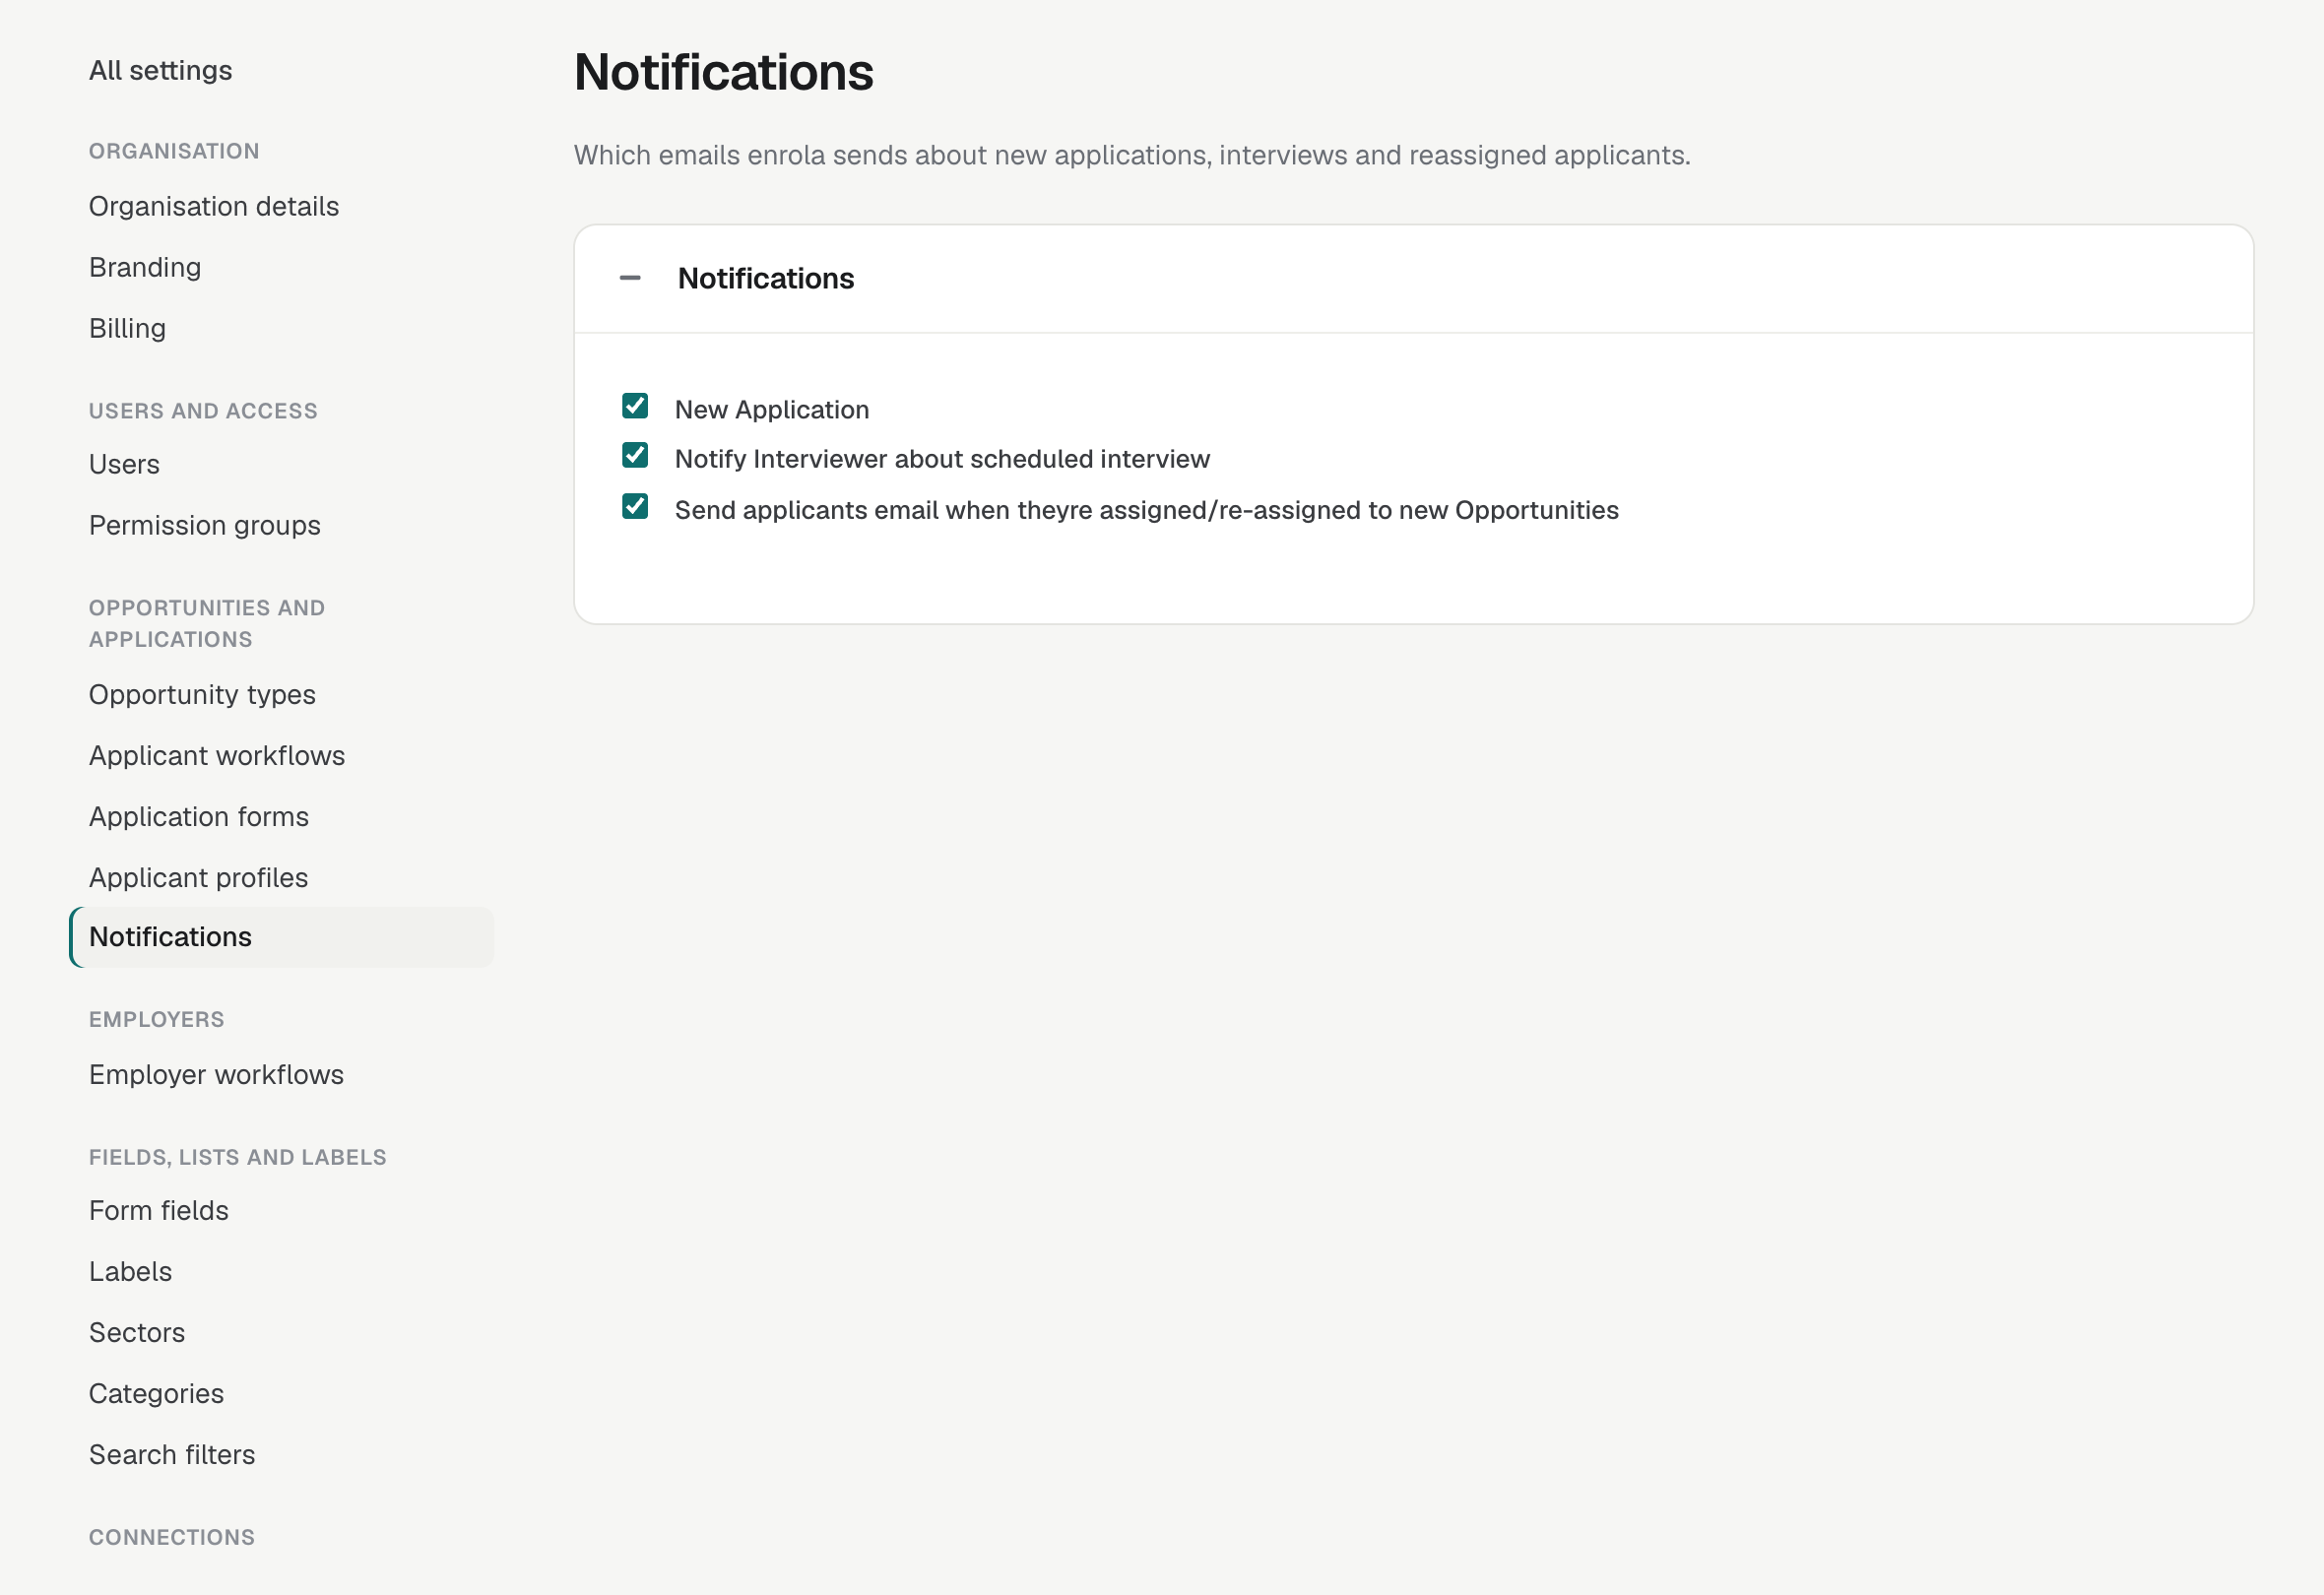
Task: Open Employer workflows
Action: pyautogui.click(x=217, y=1075)
